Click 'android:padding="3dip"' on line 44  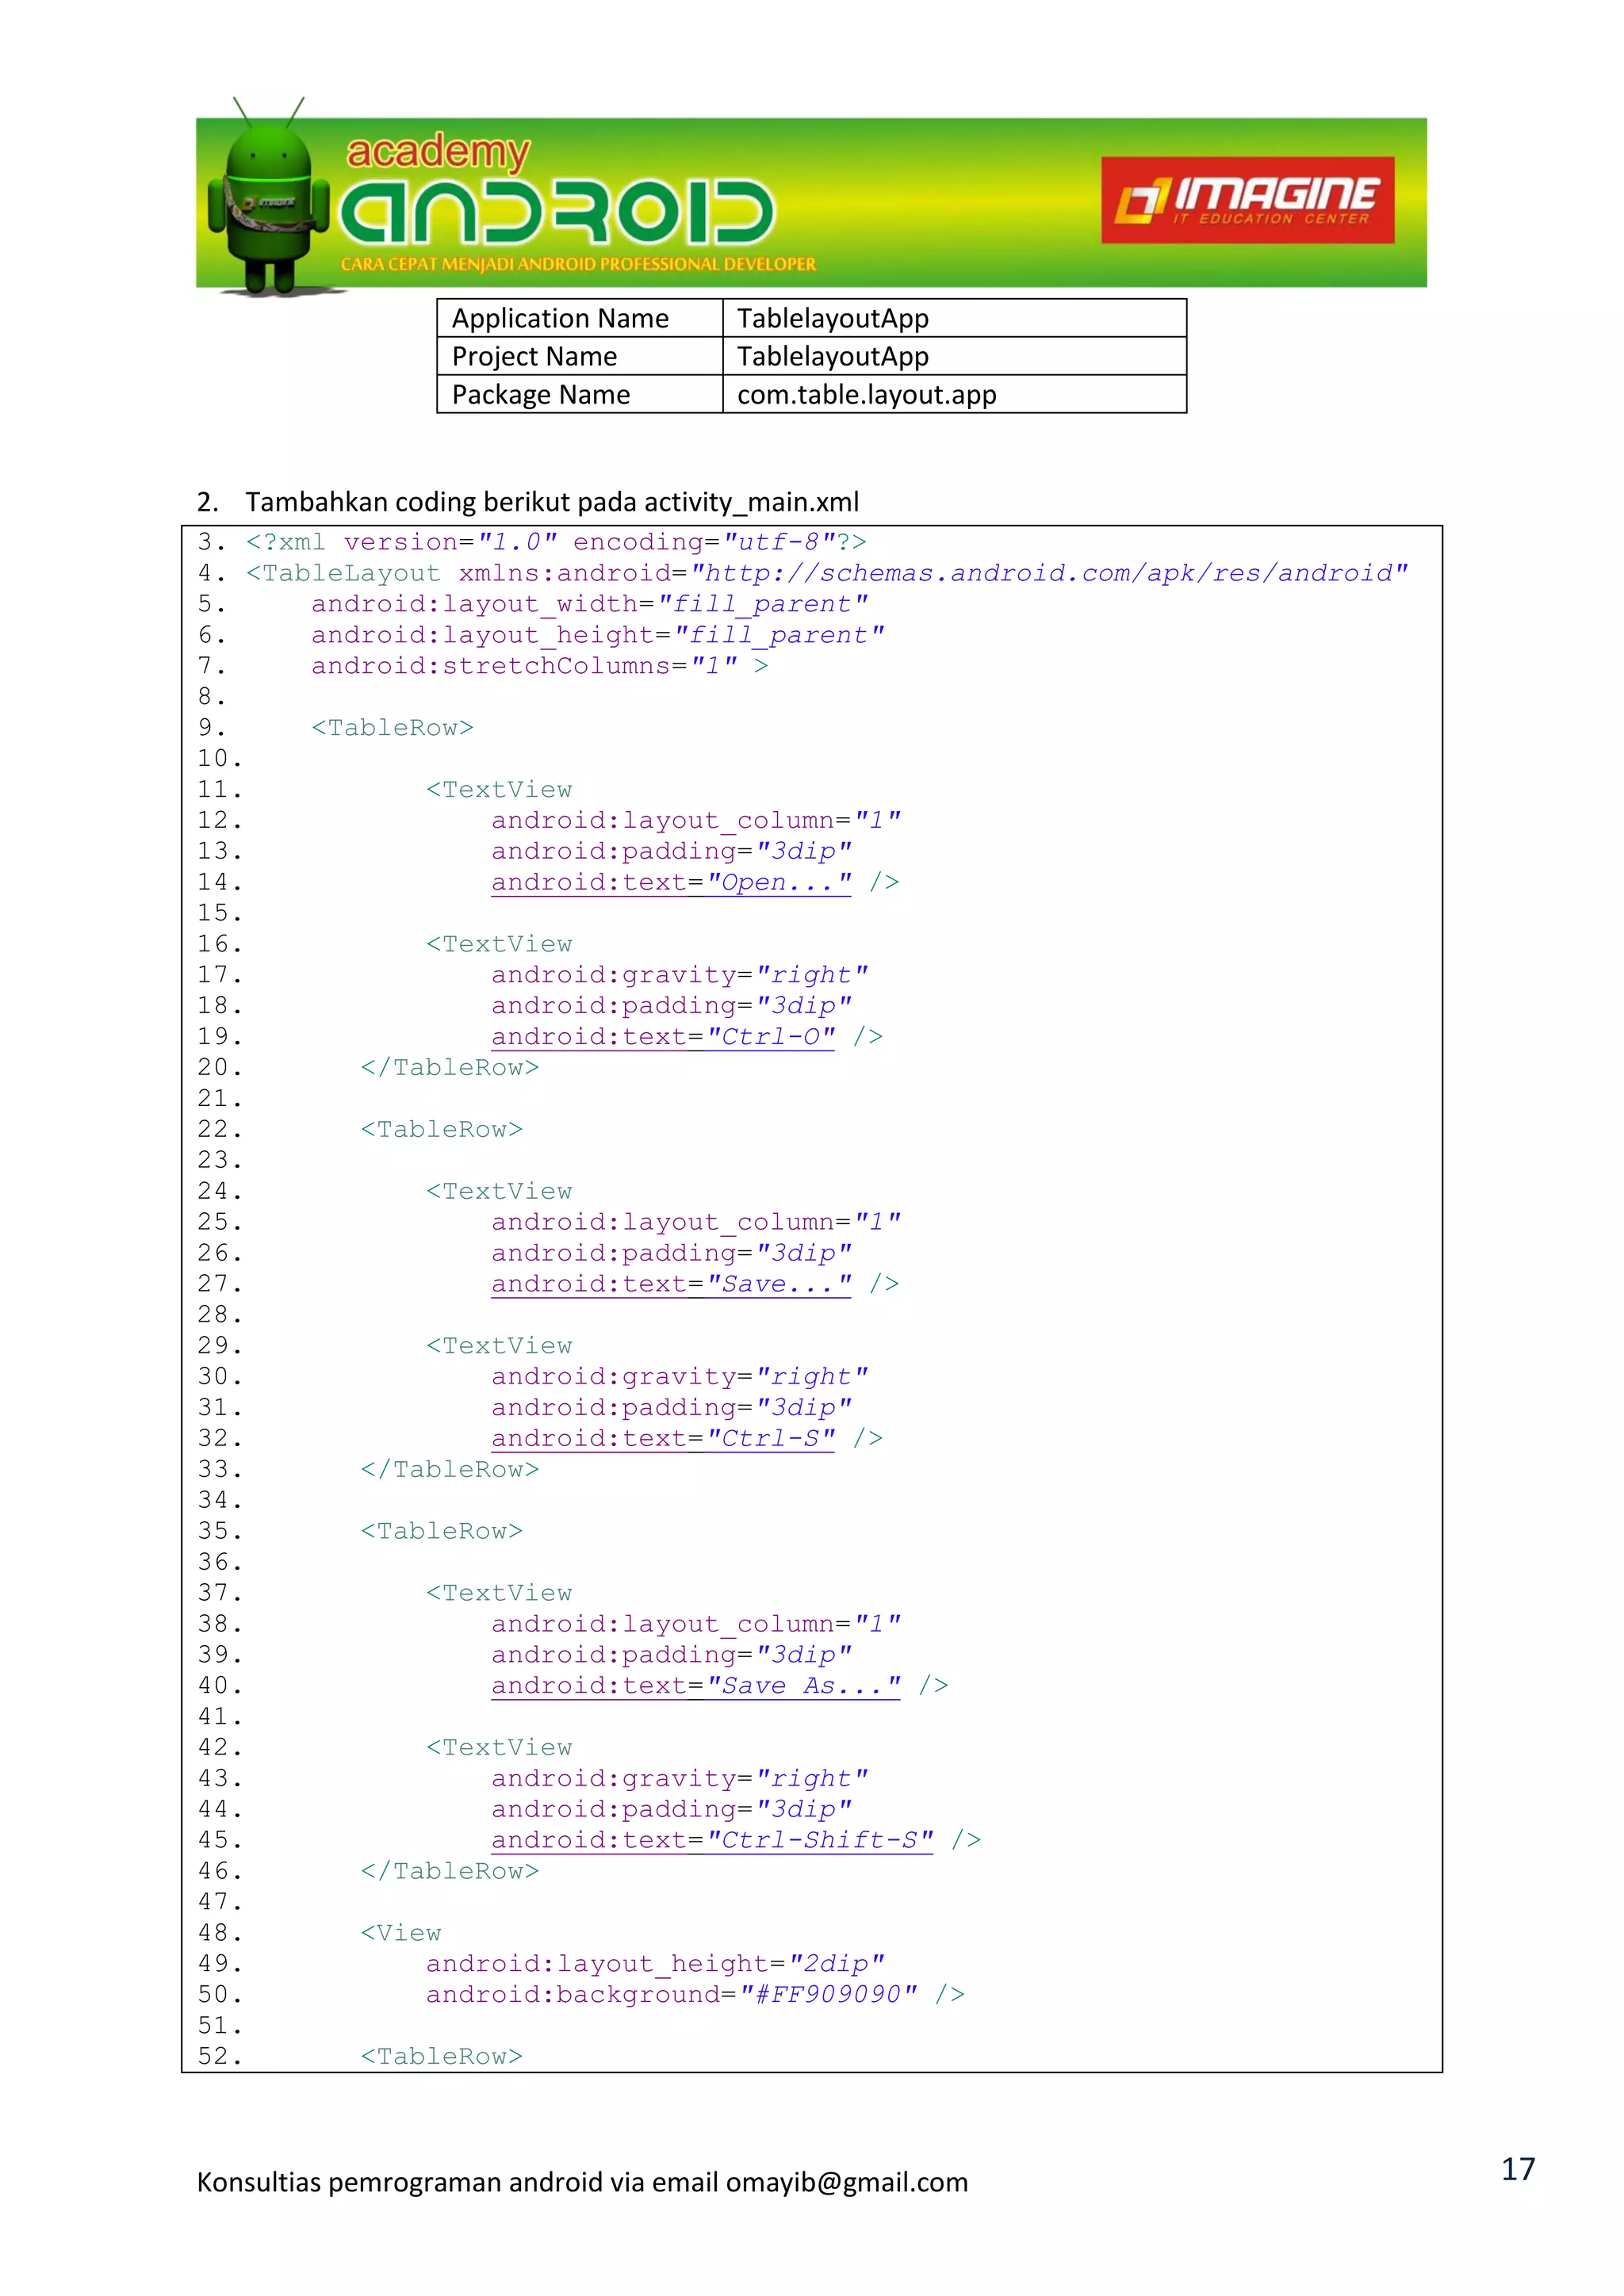[671, 1809]
